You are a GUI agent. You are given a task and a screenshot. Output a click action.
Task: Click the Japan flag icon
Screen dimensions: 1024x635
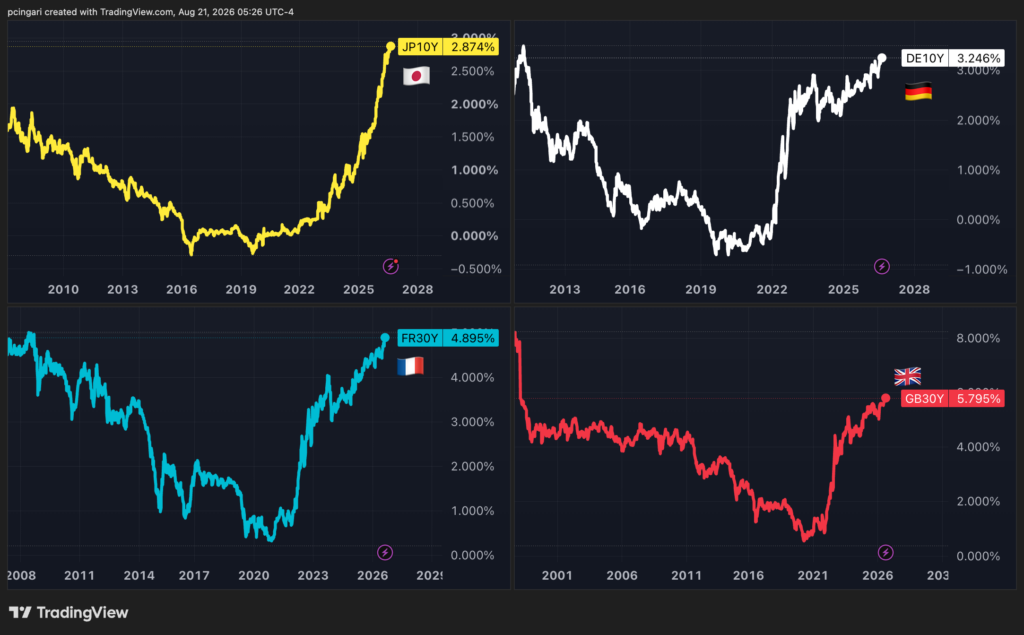pos(416,76)
